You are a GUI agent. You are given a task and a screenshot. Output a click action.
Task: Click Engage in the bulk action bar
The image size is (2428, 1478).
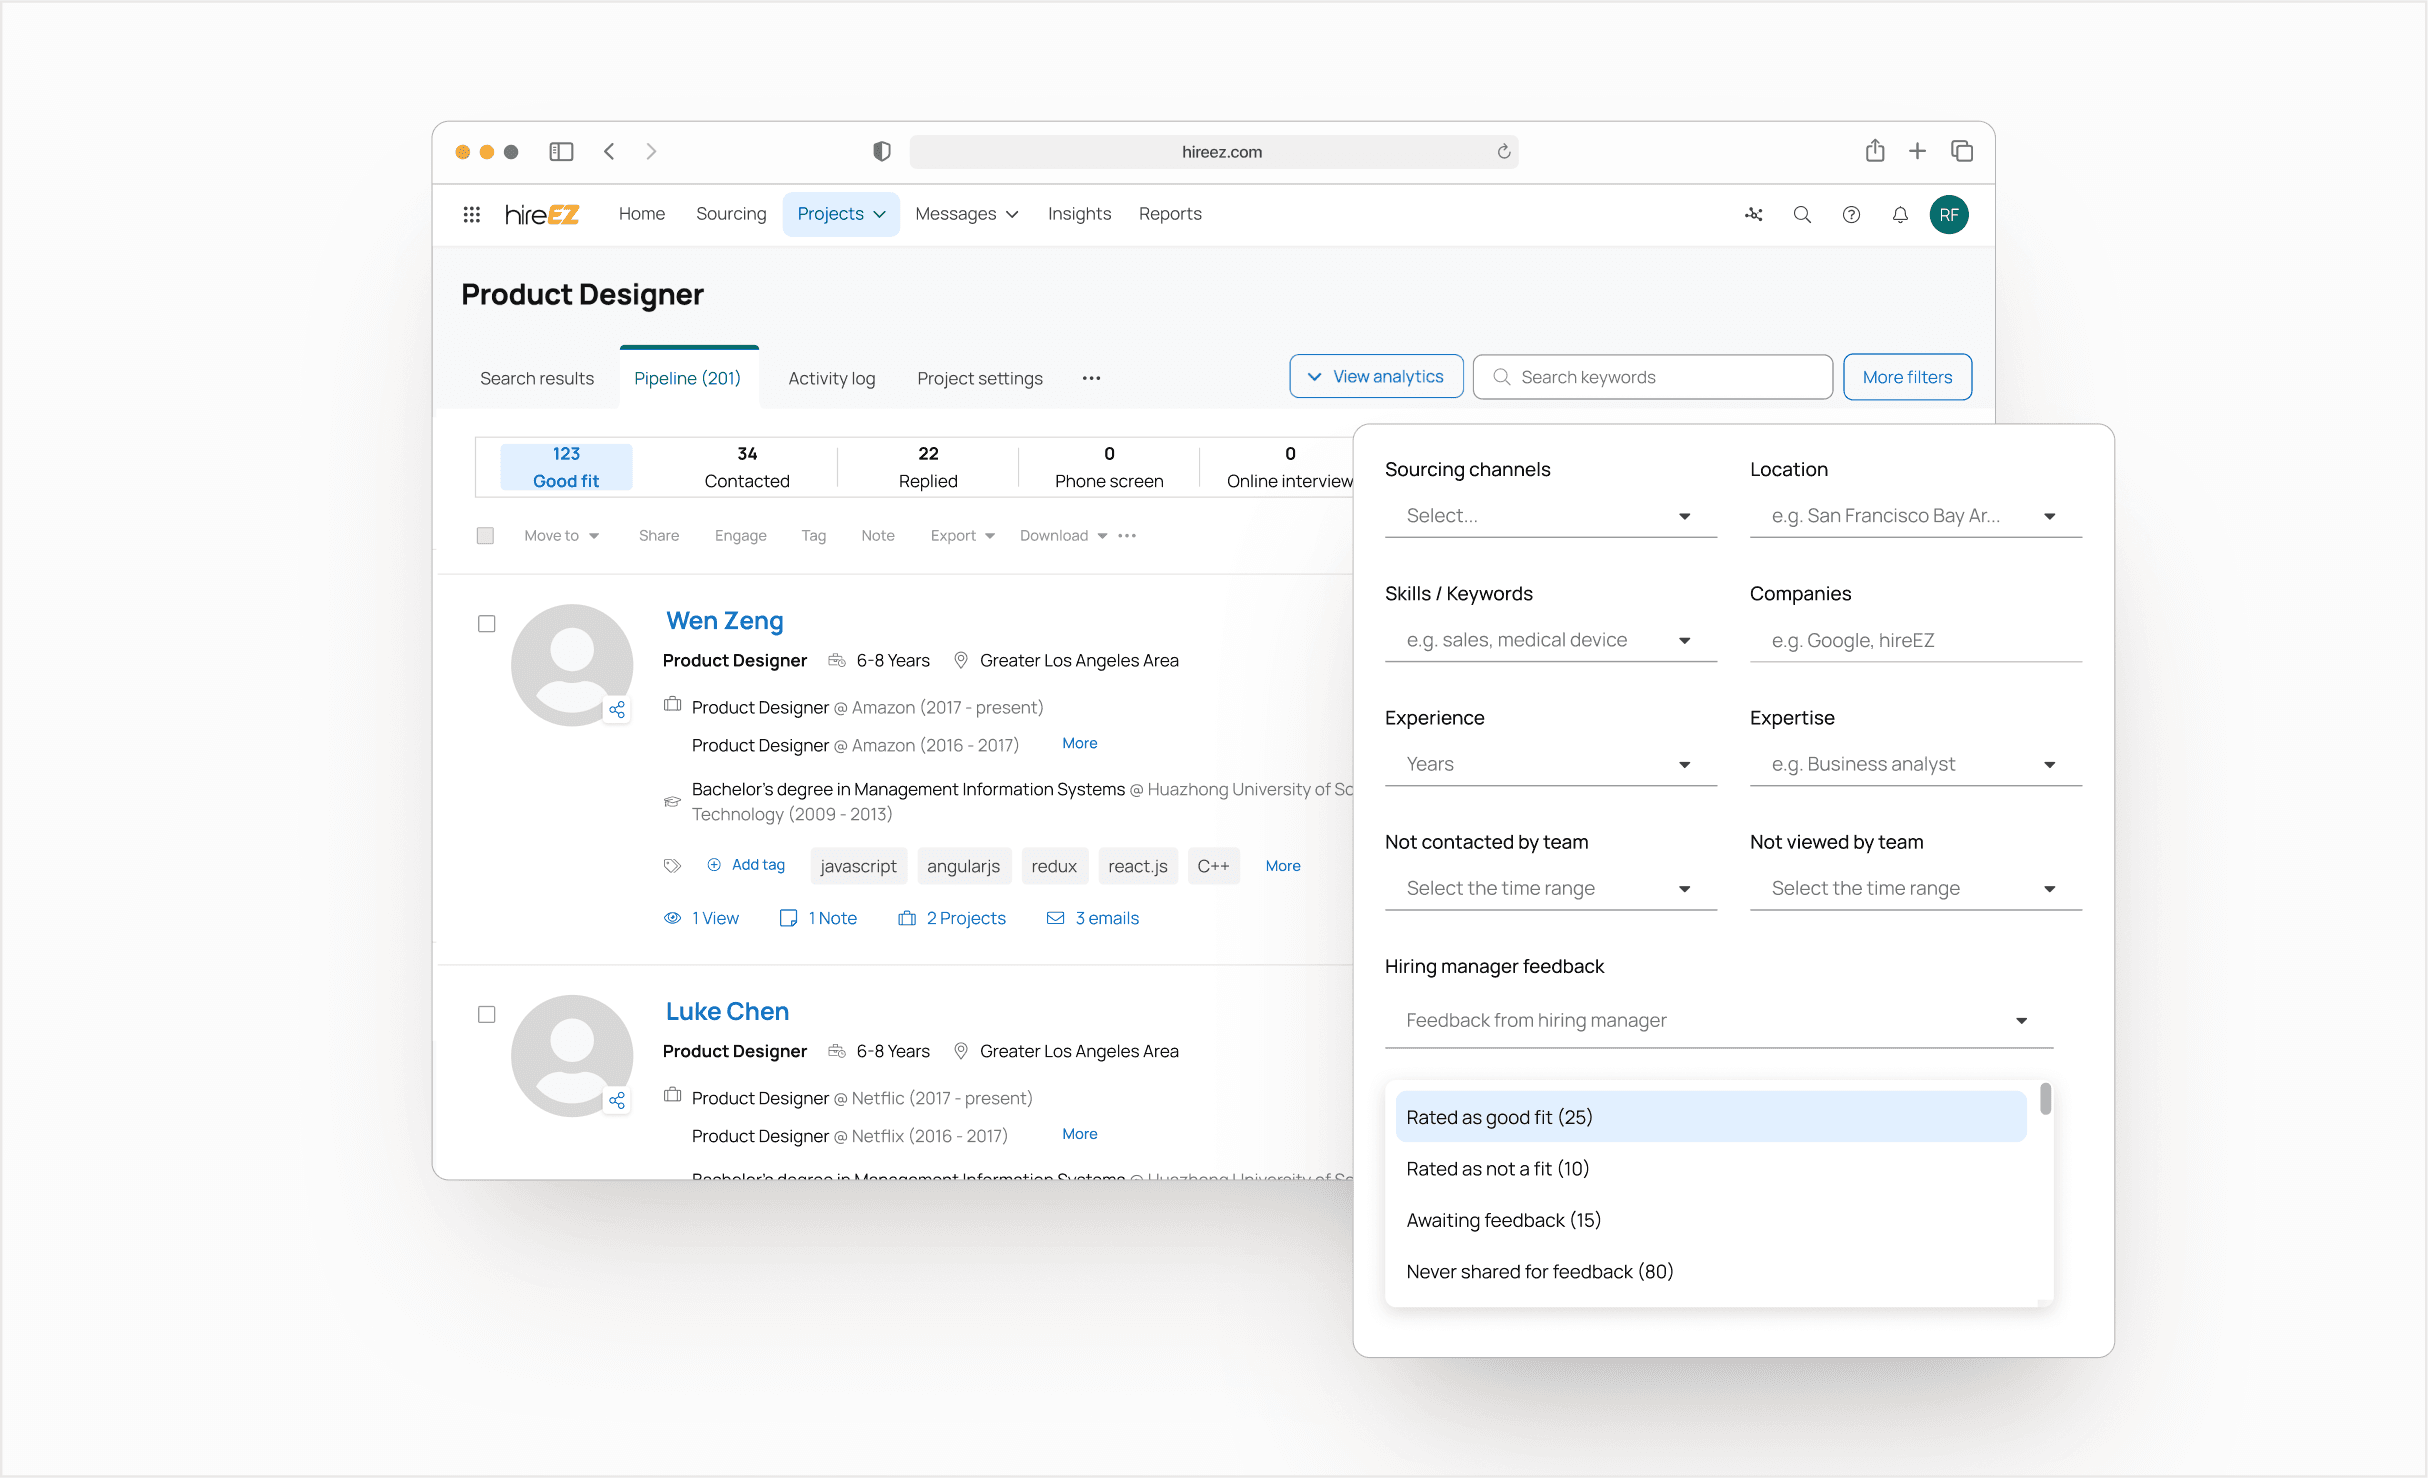tap(740, 536)
